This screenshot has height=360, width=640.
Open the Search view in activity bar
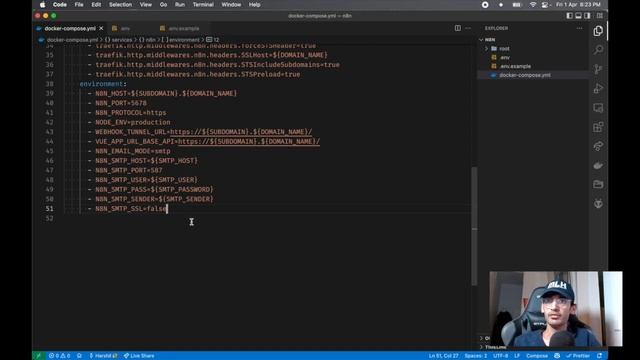[598, 50]
